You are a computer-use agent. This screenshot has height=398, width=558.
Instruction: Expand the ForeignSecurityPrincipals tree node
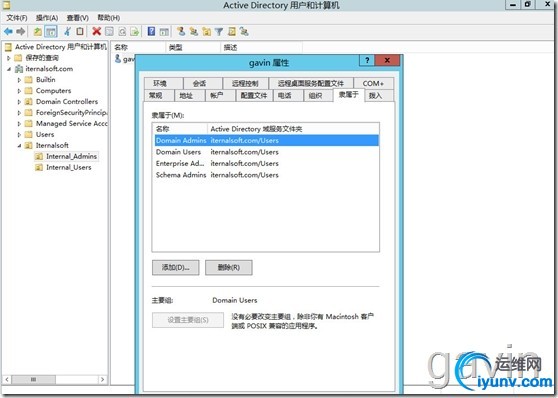coord(19,113)
